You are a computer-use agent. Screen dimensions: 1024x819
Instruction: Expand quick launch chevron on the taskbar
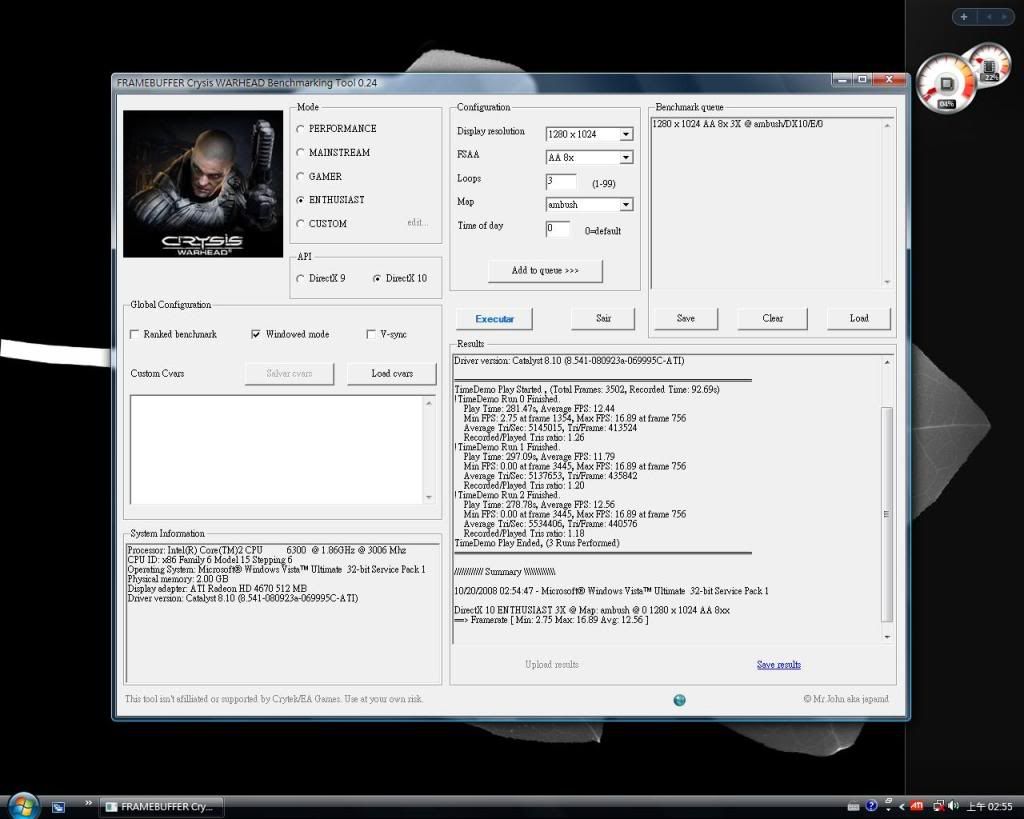tap(88, 803)
